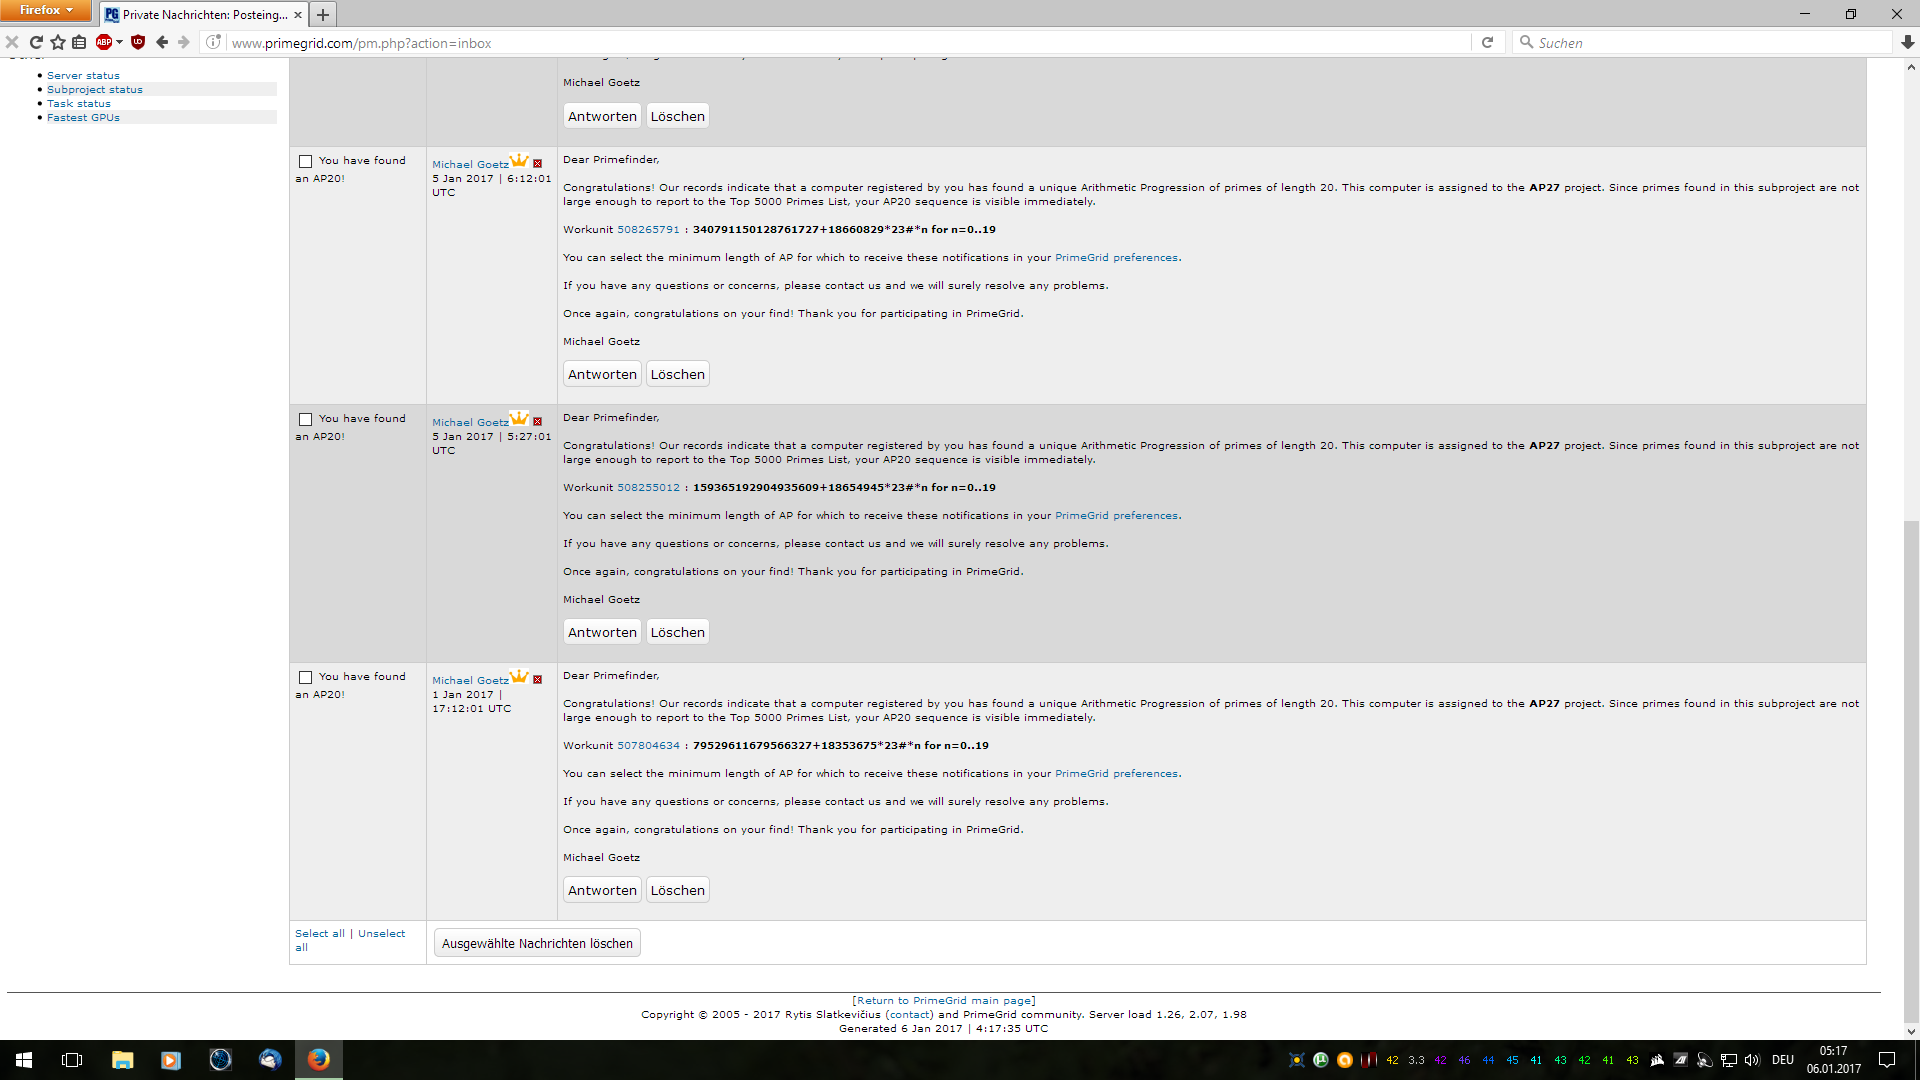Screen dimensions: 1920x1080
Task: Open the downloads arrow icon
Action: [x=1907, y=42]
